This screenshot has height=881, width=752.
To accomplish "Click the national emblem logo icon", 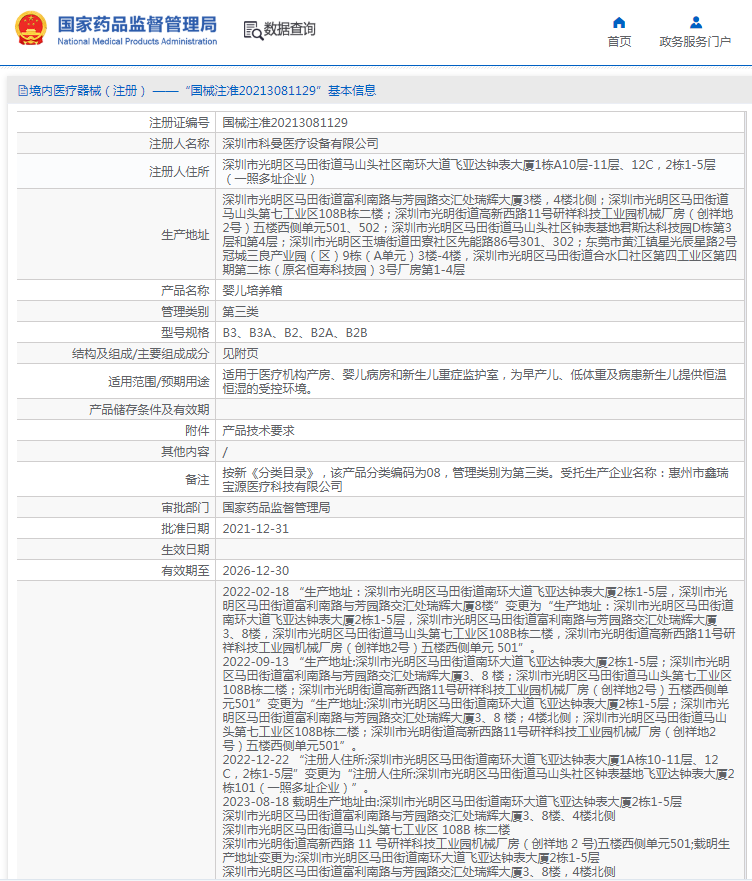I will coord(31,29).
